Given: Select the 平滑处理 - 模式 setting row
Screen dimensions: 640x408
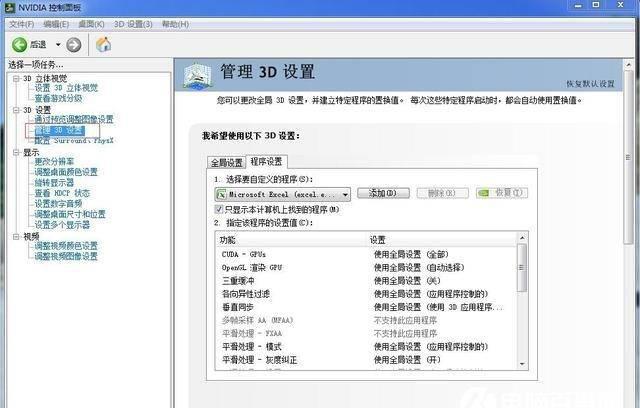Looking at the screenshot, I should [366, 347].
